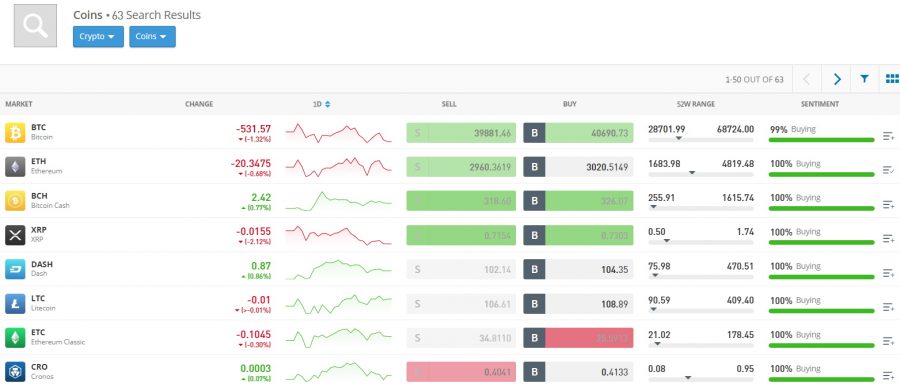
Task: Switch to grid view icon
Action: [892, 79]
